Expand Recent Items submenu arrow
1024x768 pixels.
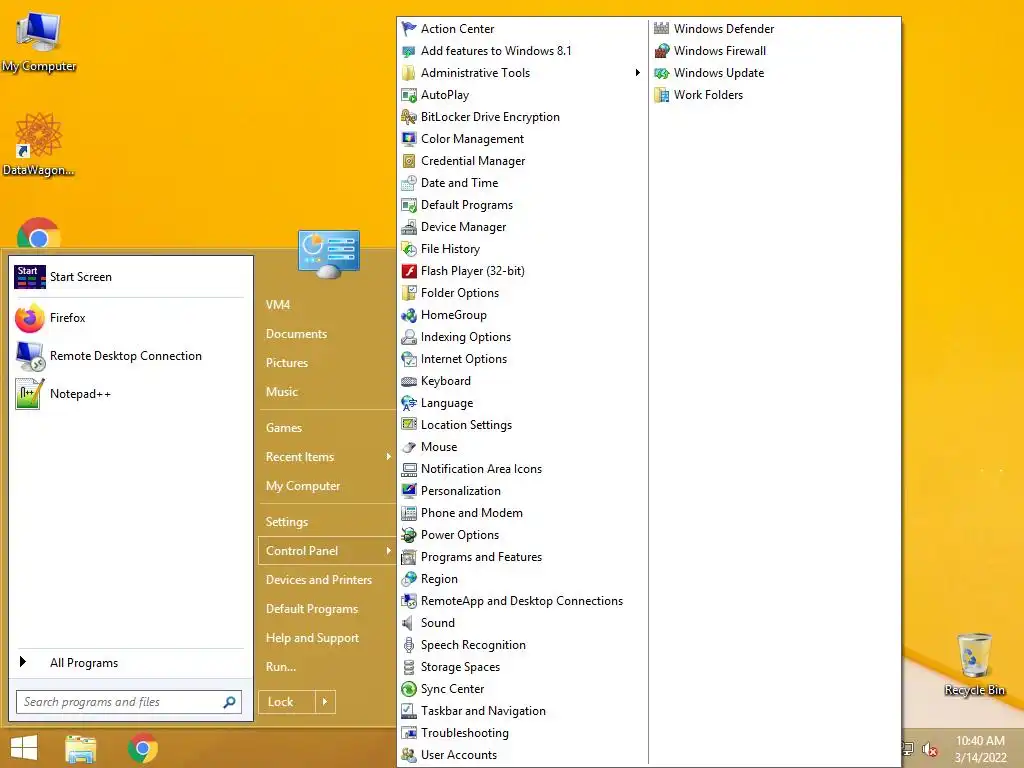[388, 457]
